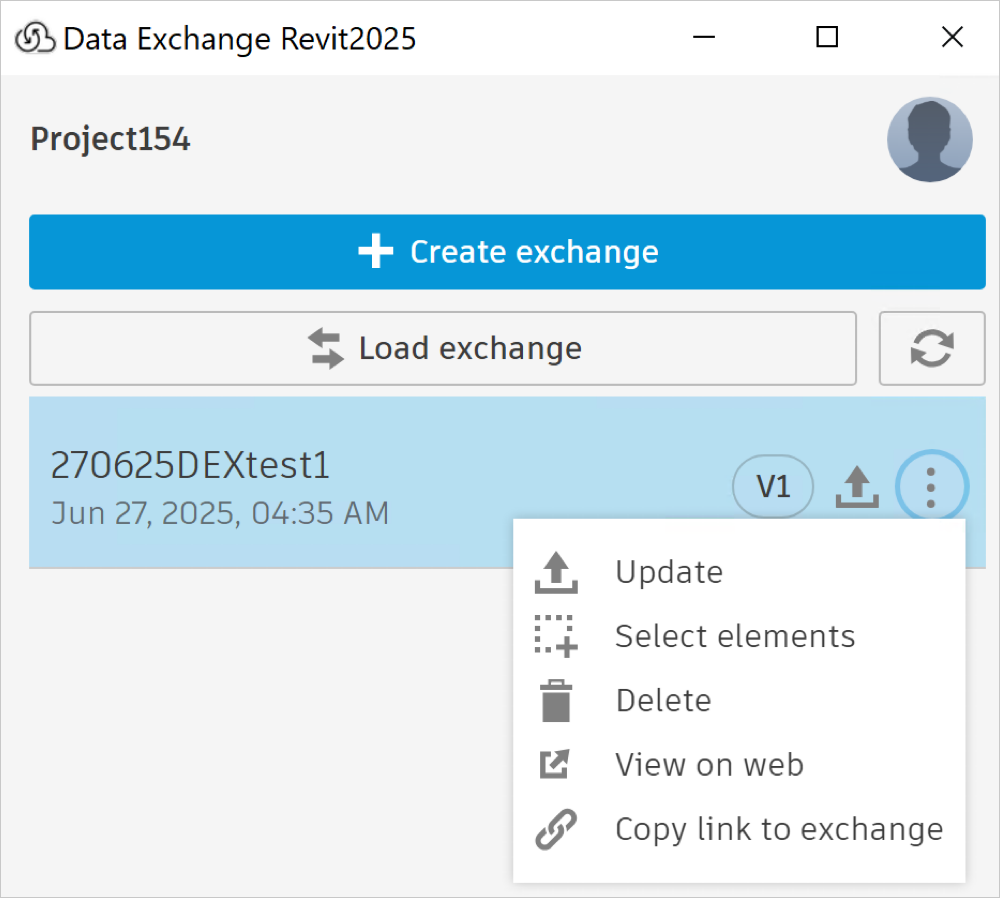1000x898 pixels.
Task: Close the Data Exchange Revit2025 window
Action: (x=952, y=37)
